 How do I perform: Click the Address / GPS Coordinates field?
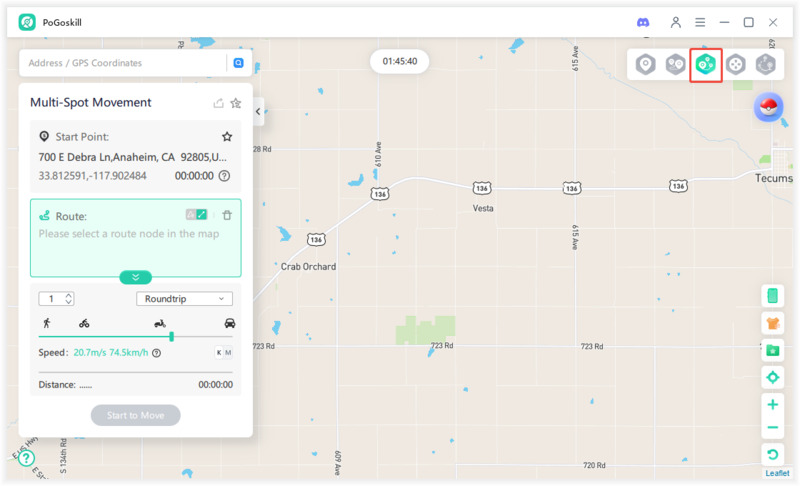click(122, 63)
